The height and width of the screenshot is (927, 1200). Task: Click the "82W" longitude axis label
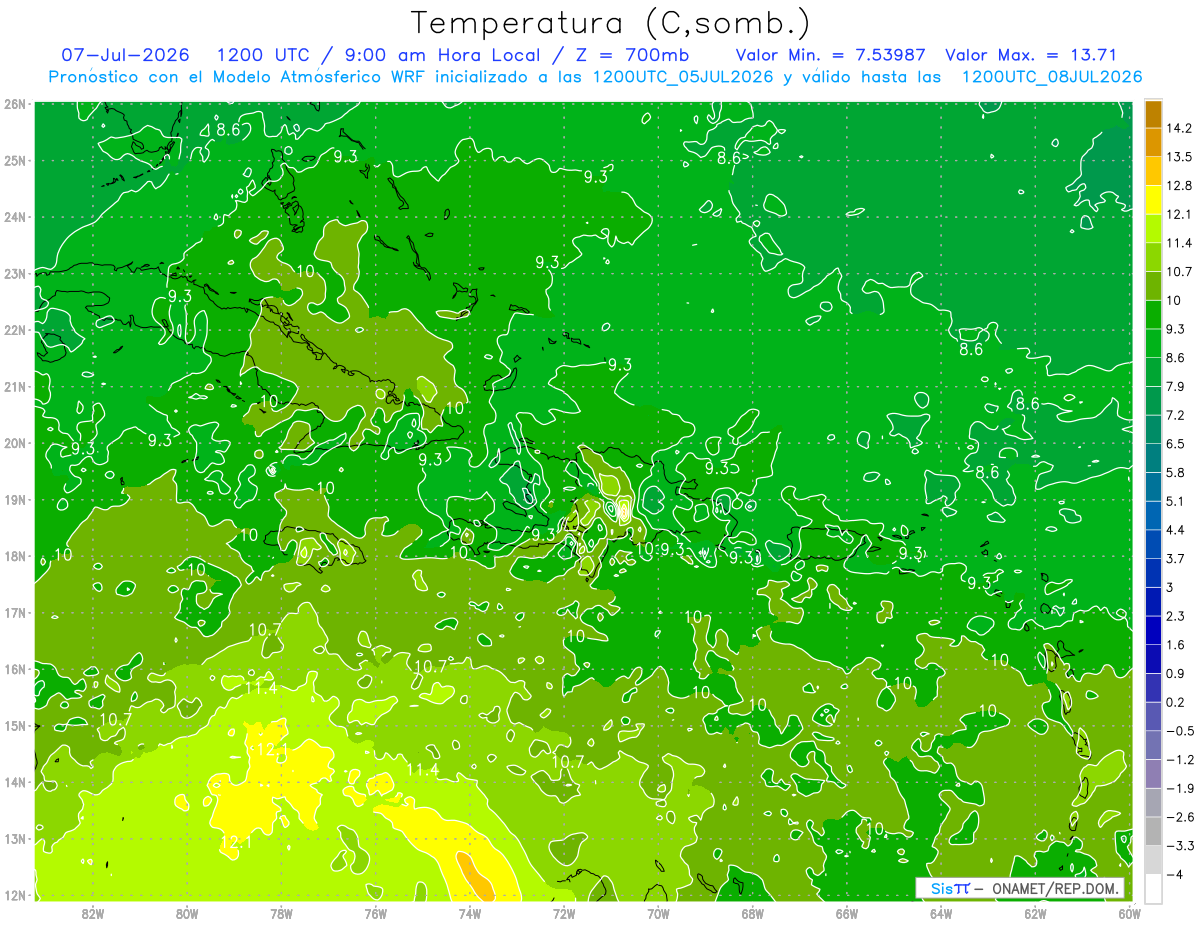[93, 913]
